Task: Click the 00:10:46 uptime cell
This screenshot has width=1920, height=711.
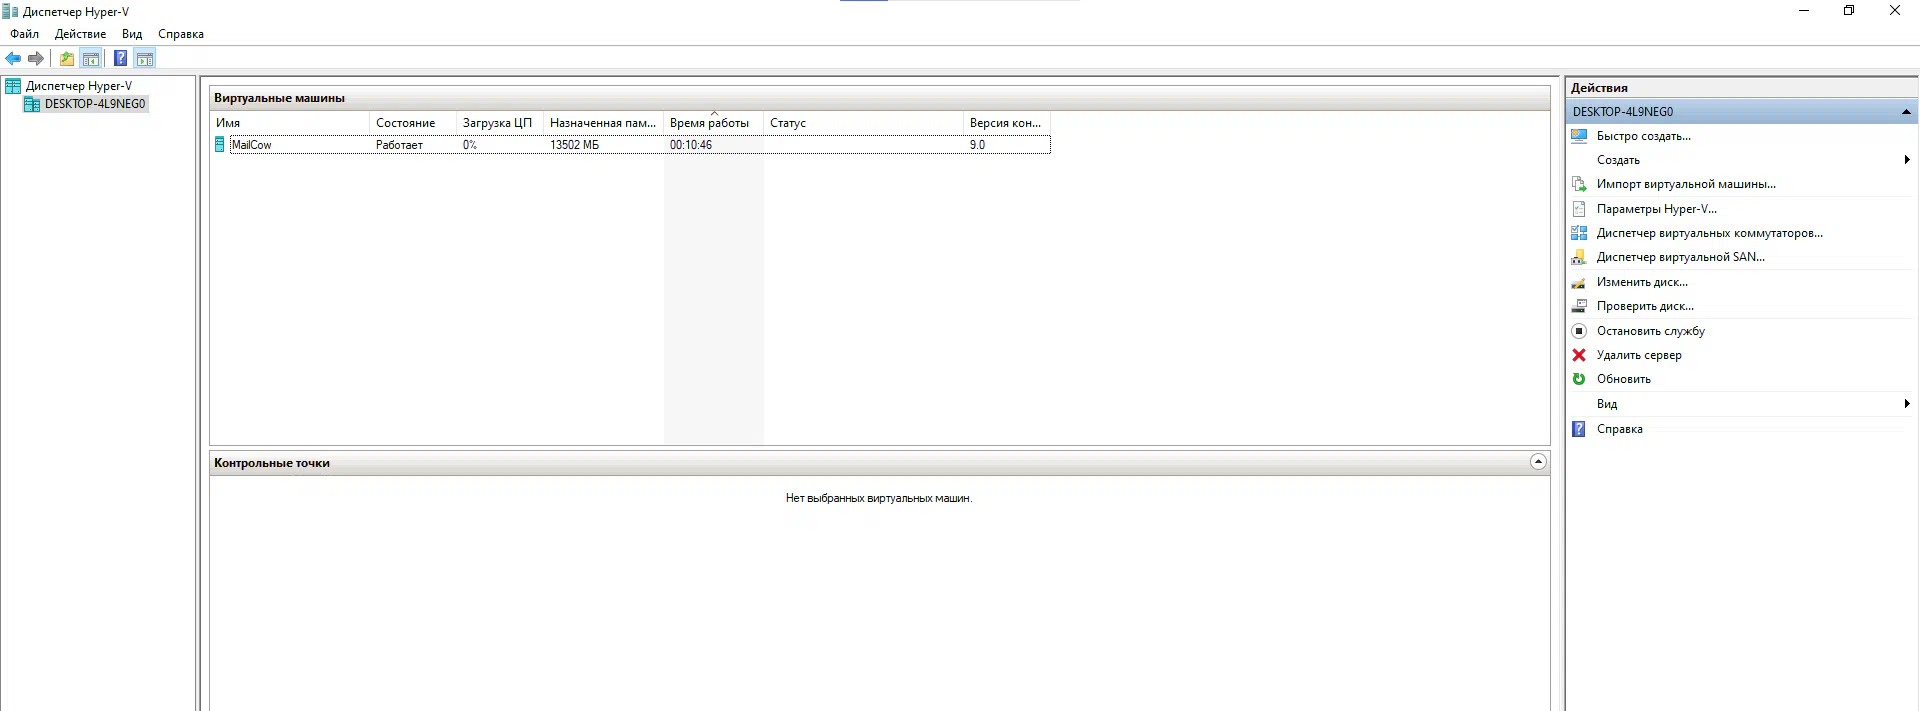Action: tap(691, 145)
